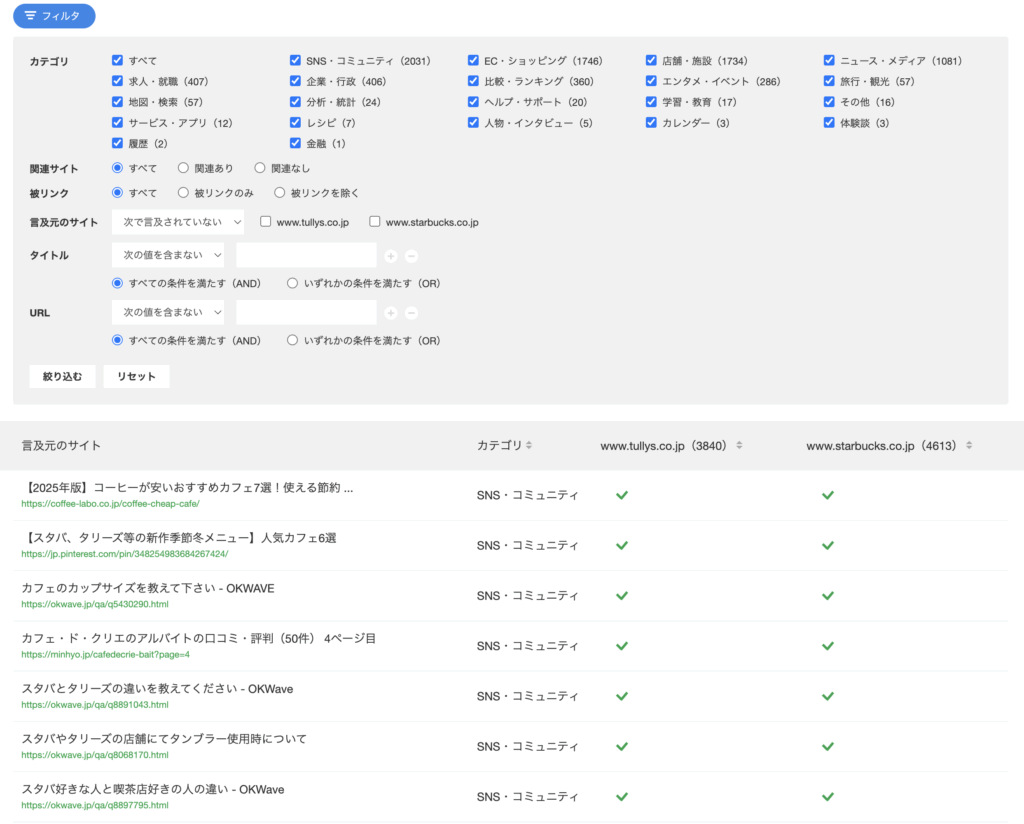Sort by www.starbucks.co.jp column arrows
Screen dimensions: 1024x824
(968, 446)
